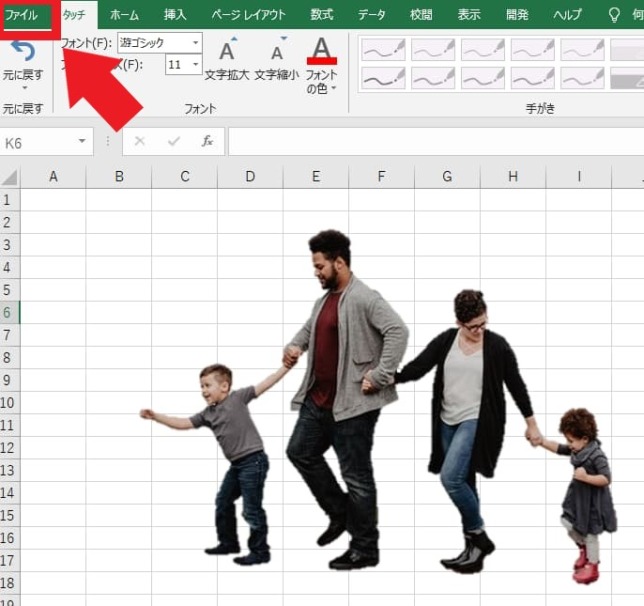Select fourth pen in bottom ink row
Screen dimensions: 644x606
tap(532, 78)
